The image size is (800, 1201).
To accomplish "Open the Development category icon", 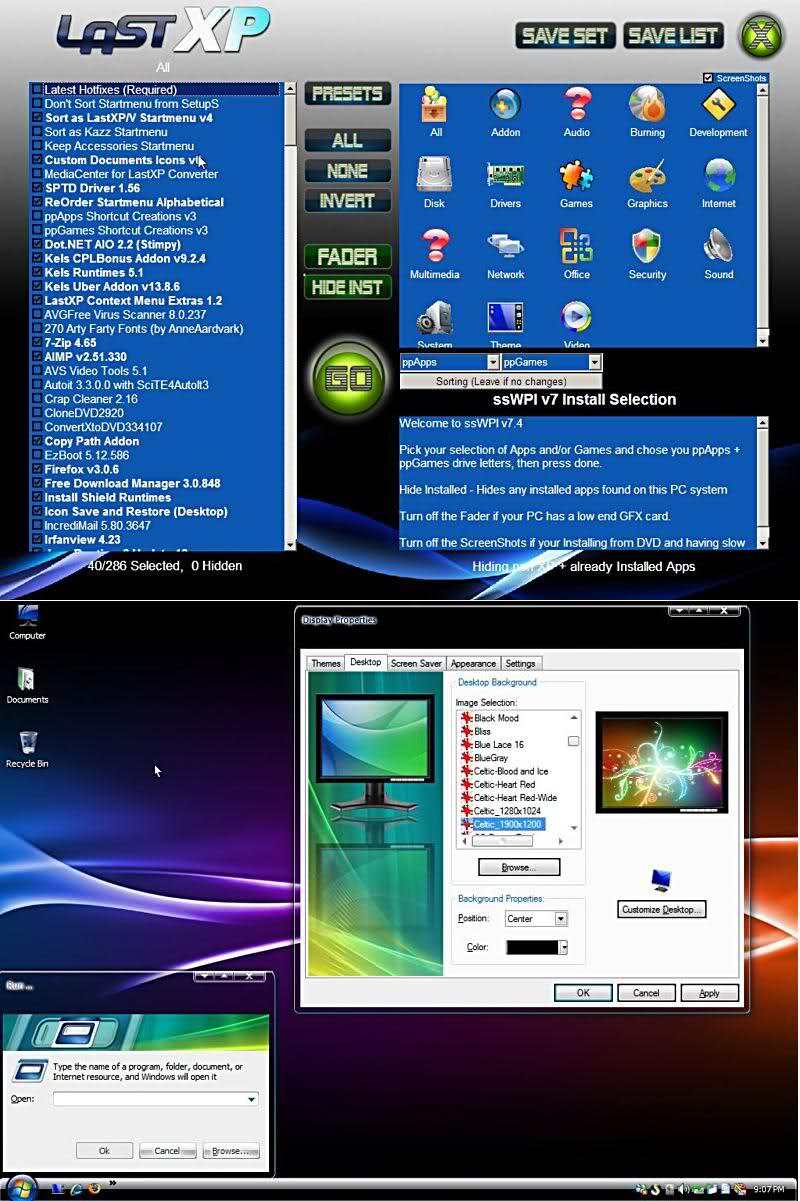I will (x=718, y=106).
